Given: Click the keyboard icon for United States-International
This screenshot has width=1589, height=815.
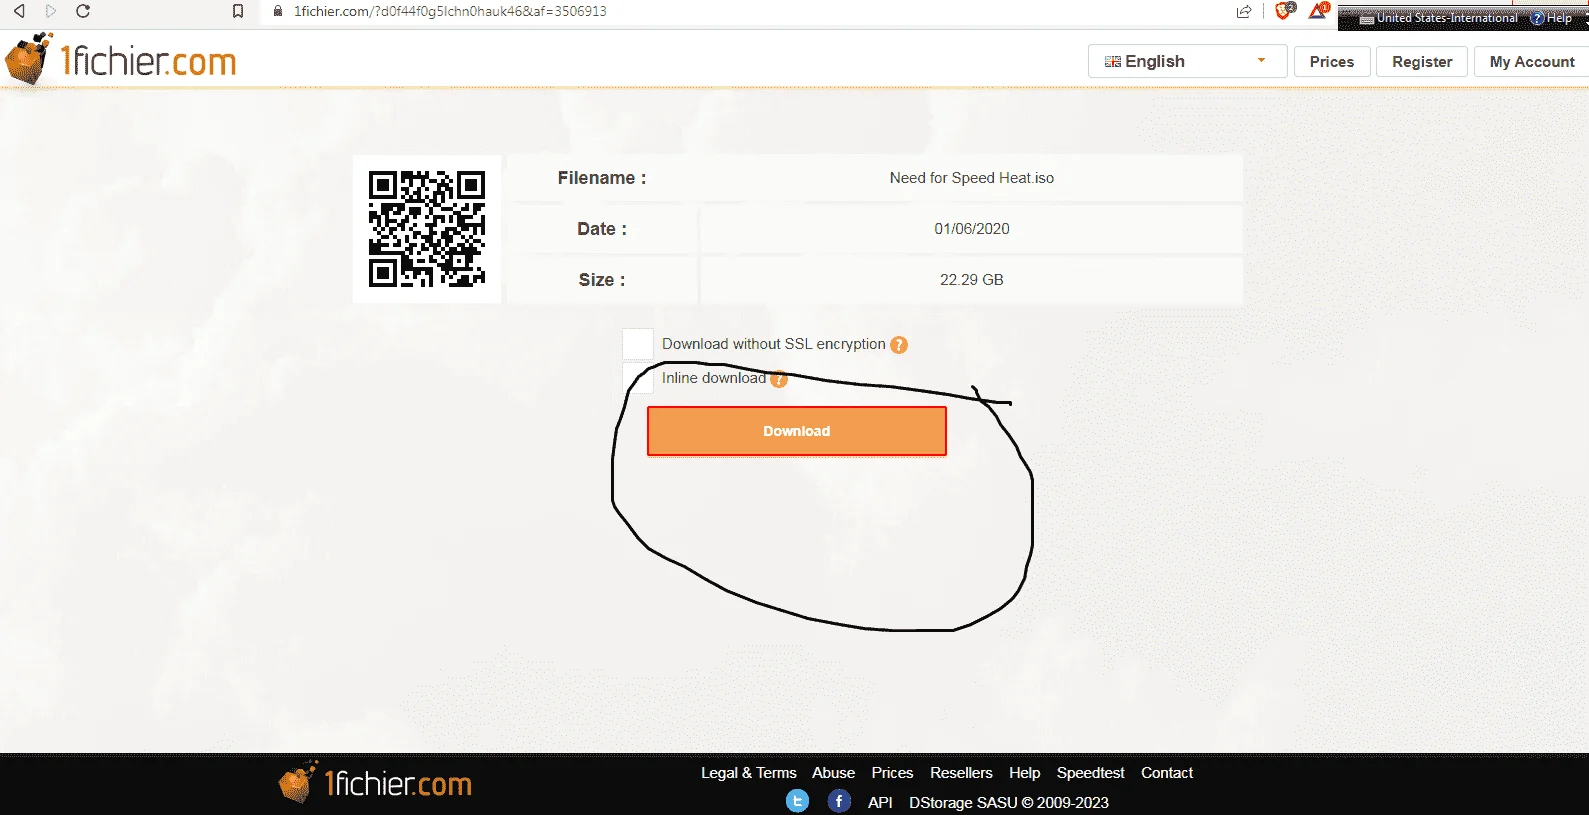Looking at the screenshot, I should [1366, 18].
